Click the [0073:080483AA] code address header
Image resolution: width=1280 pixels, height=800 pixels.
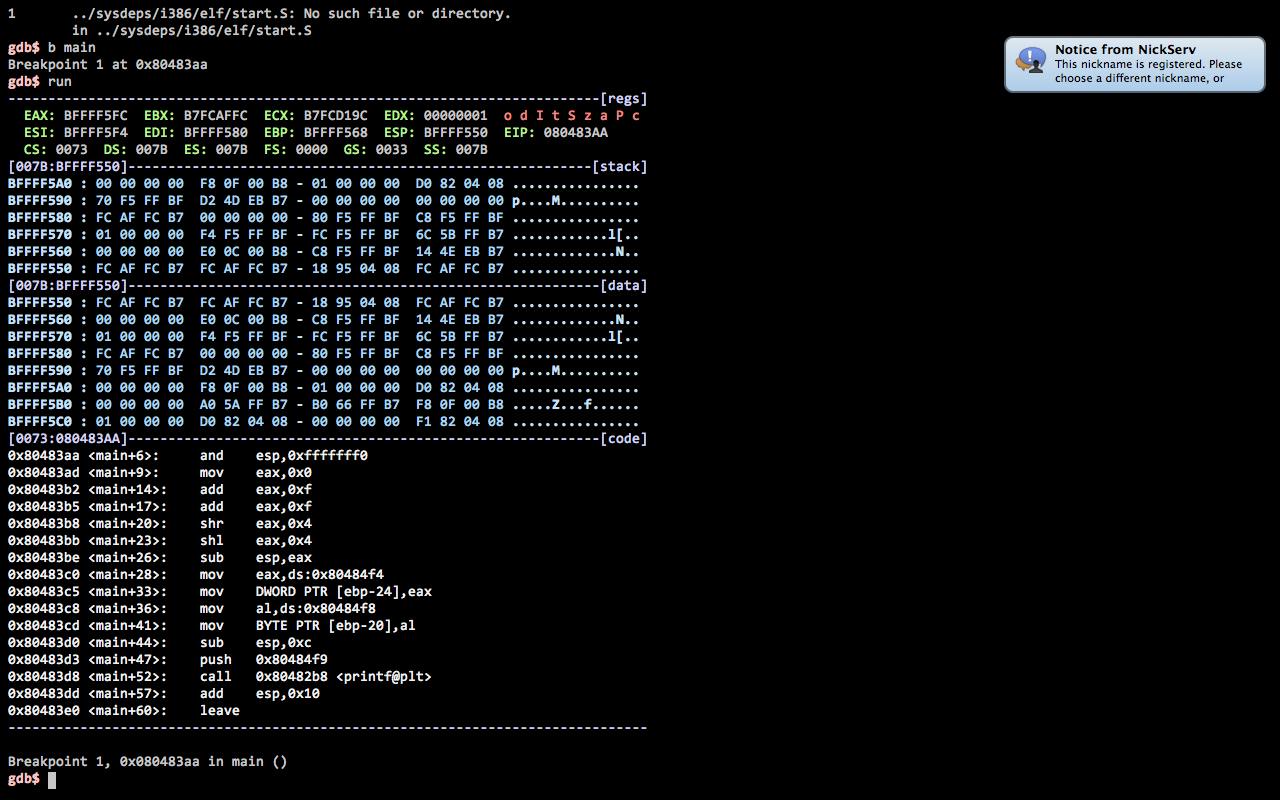click(x=68, y=438)
